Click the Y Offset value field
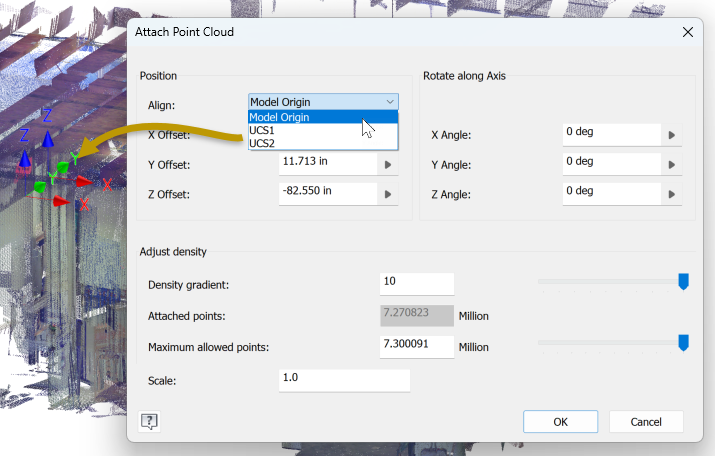 coord(328,164)
